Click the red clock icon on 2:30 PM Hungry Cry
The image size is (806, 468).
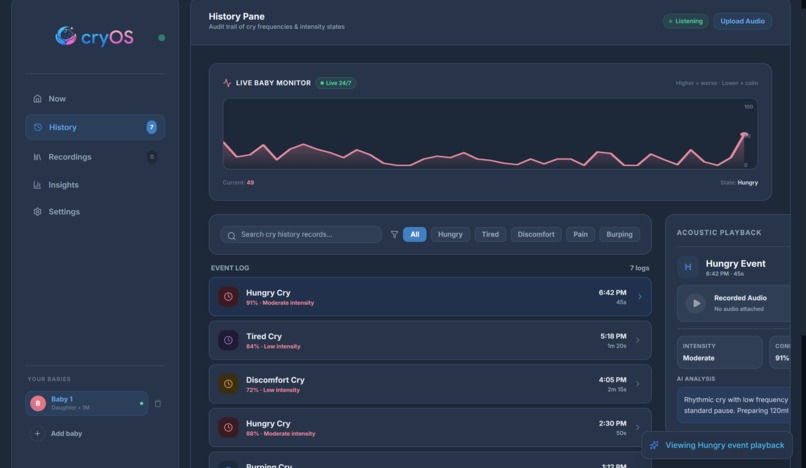point(228,427)
